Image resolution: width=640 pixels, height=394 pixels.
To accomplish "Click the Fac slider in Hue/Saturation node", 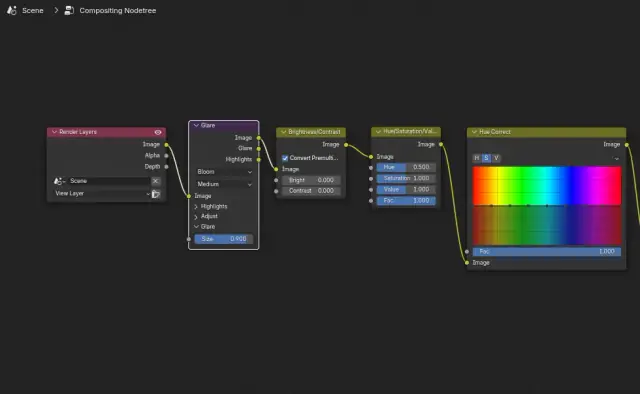I will pos(406,200).
